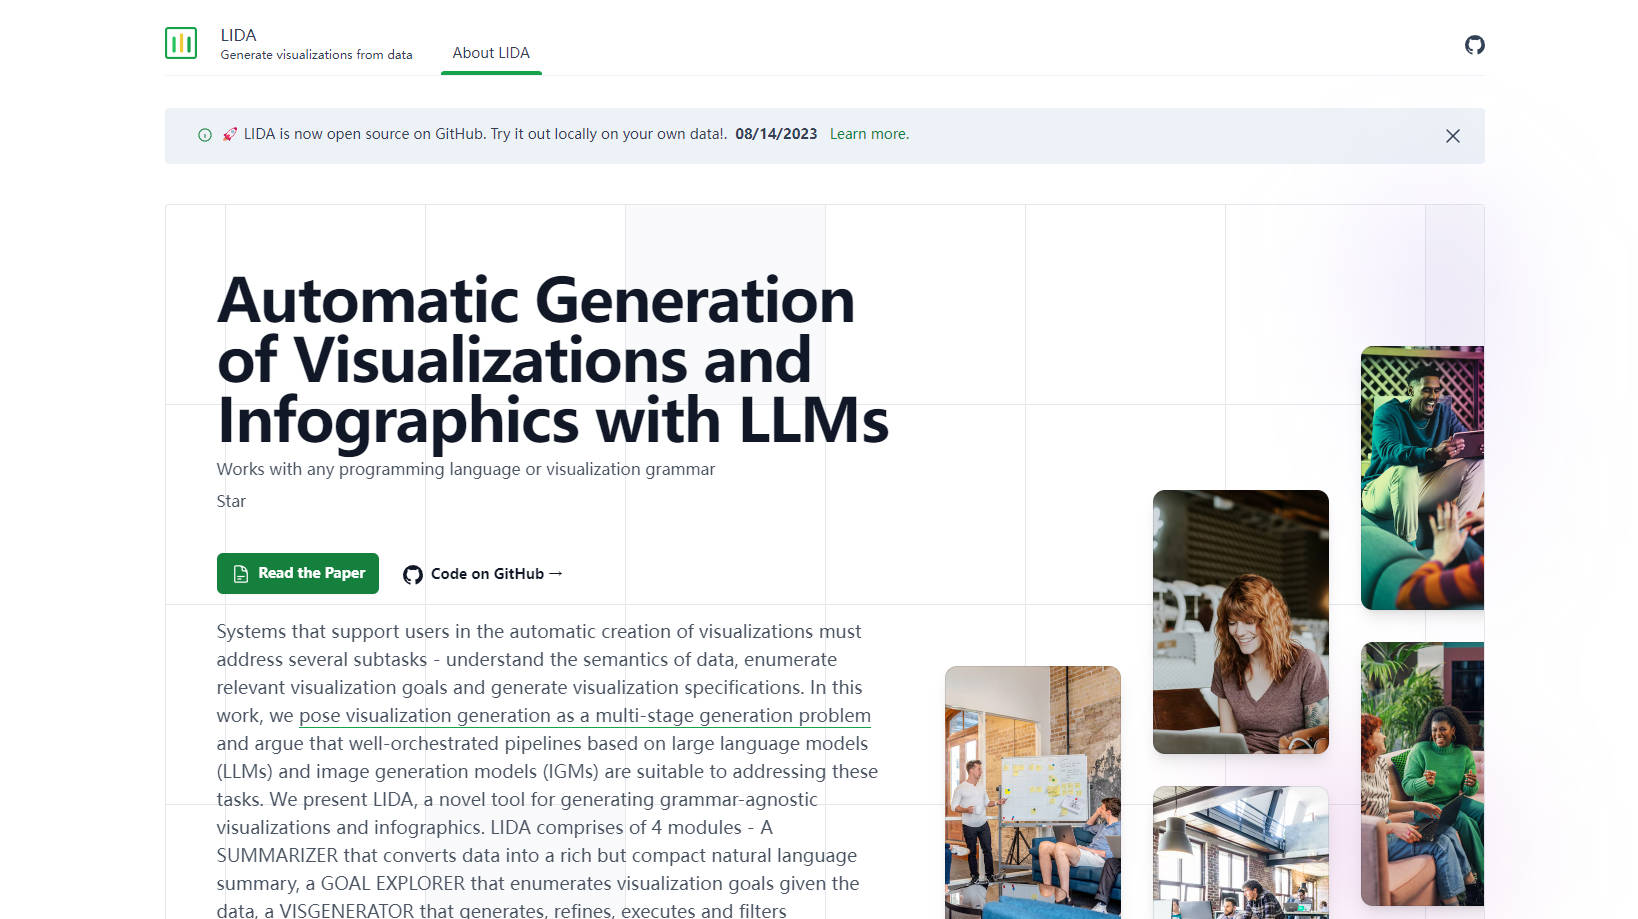The image size is (1638, 919).
Task: Click the GitHub octocat icon beside Code on GitHub
Action: pos(412,574)
